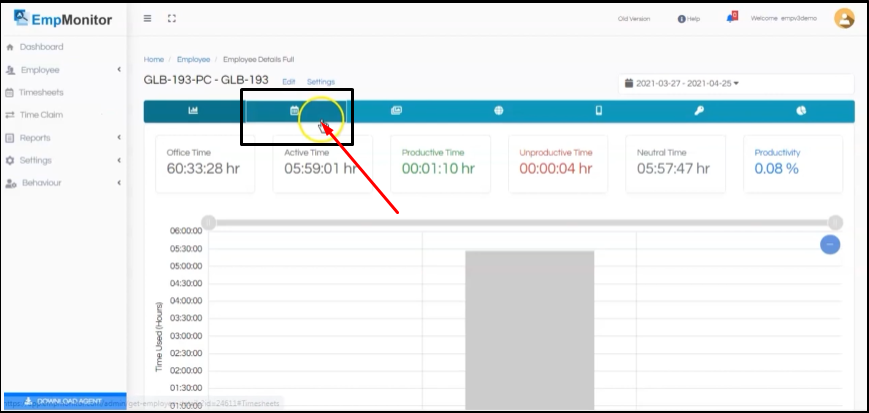Screen dimensions: 869x413
Task: Open Timesheets in the sidebar
Action: 41,93
